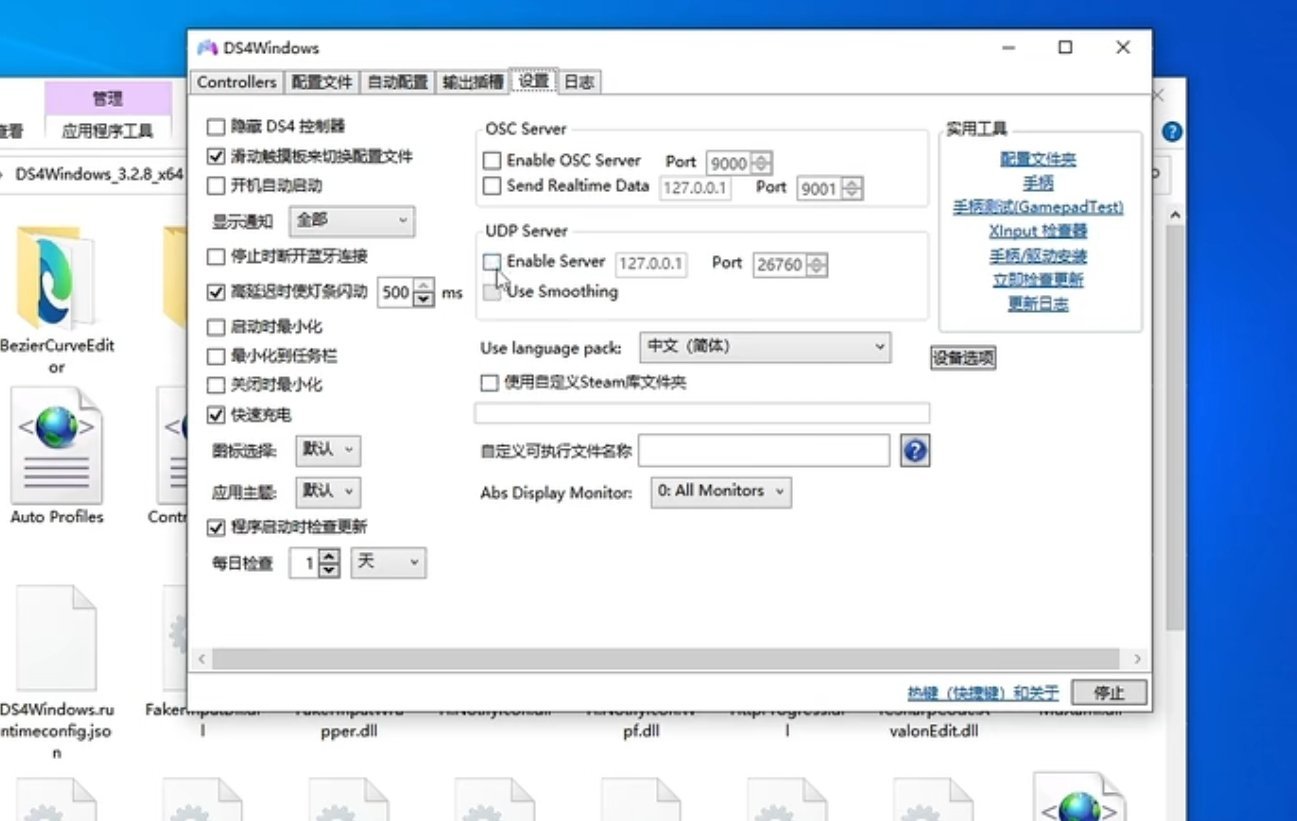Image resolution: width=1297 pixels, height=821 pixels.
Task: Adjust the UDP port 26760 stepper
Action: point(817,265)
